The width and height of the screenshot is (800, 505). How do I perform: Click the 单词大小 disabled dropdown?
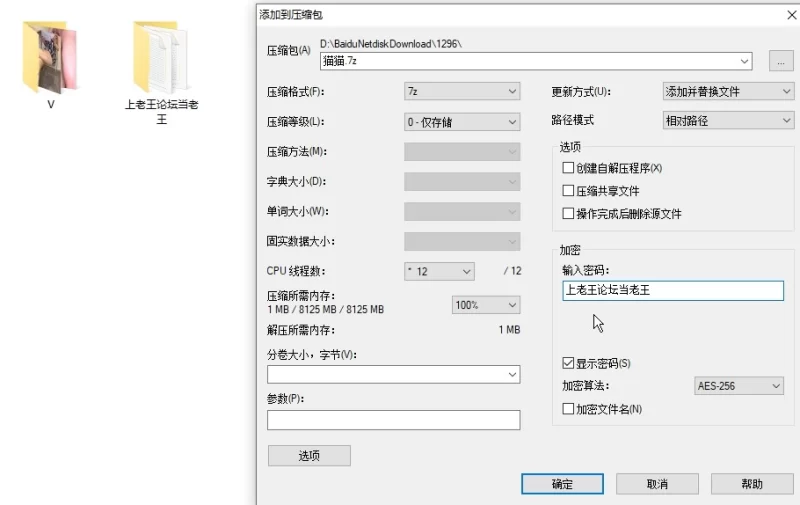(x=462, y=212)
